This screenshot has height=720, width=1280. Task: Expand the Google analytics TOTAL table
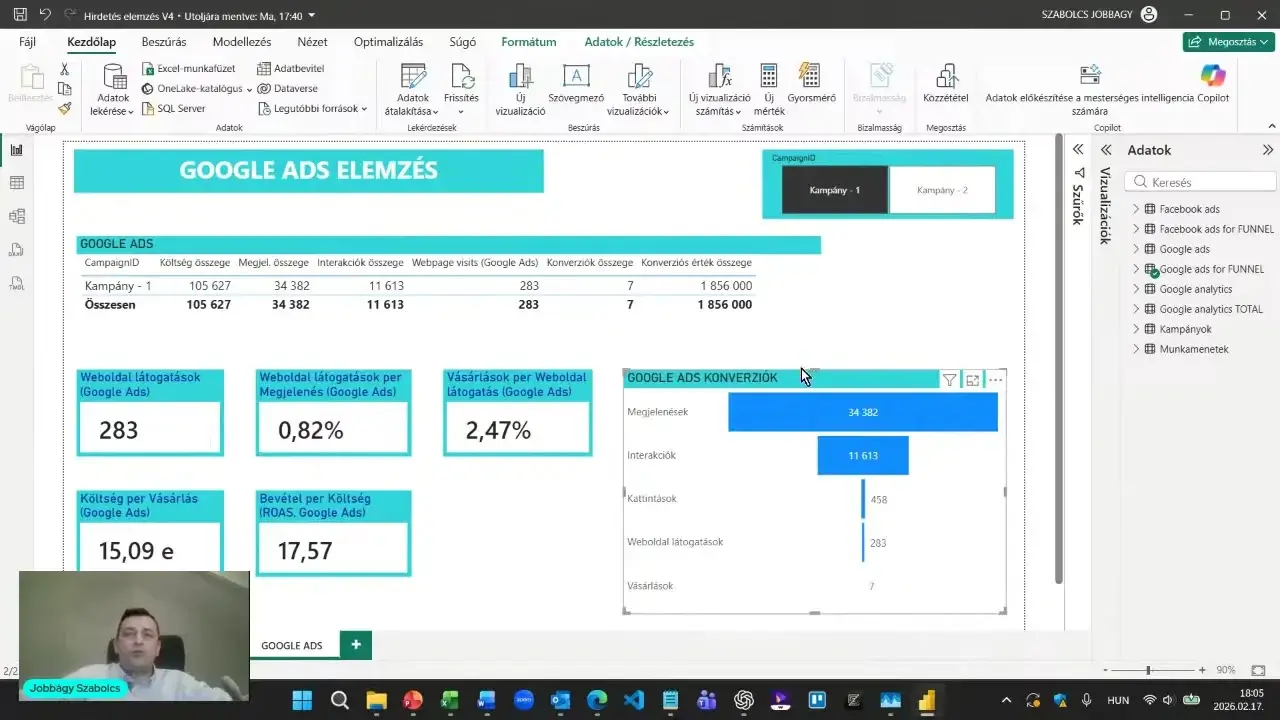tap(1136, 309)
